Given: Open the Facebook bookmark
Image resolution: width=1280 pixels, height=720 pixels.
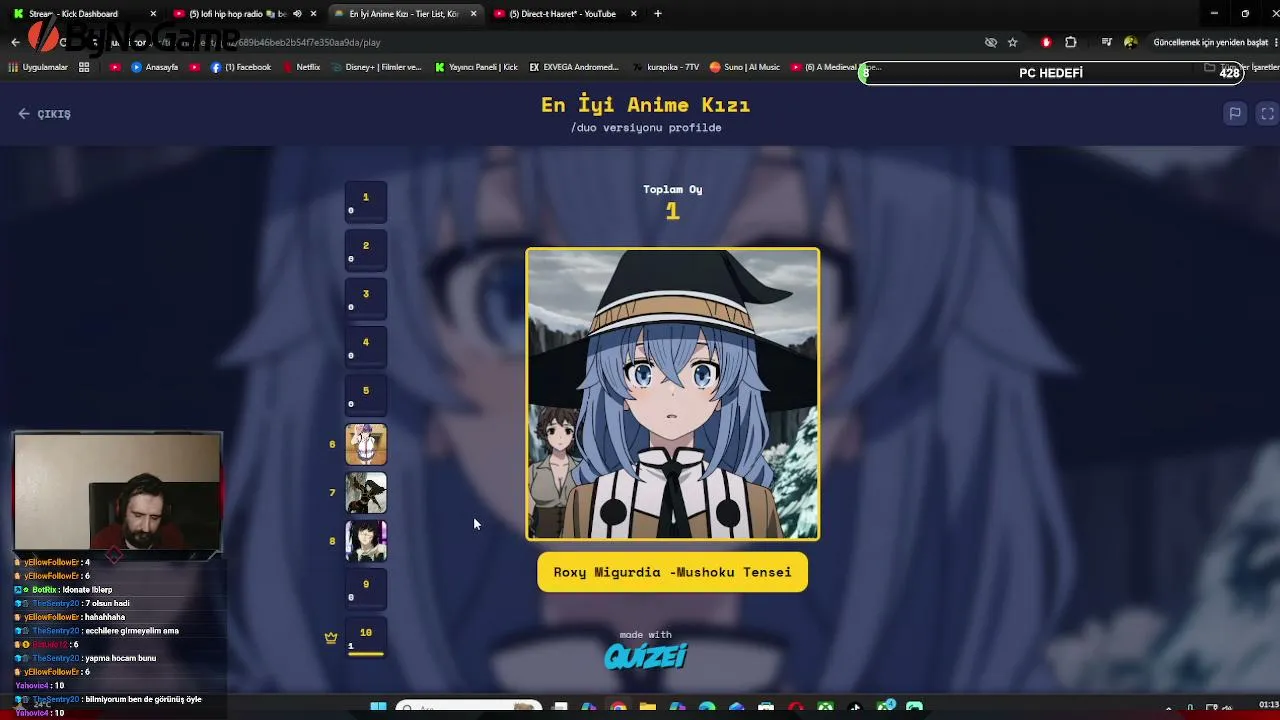Looking at the screenshot, I should pos(241,67).
